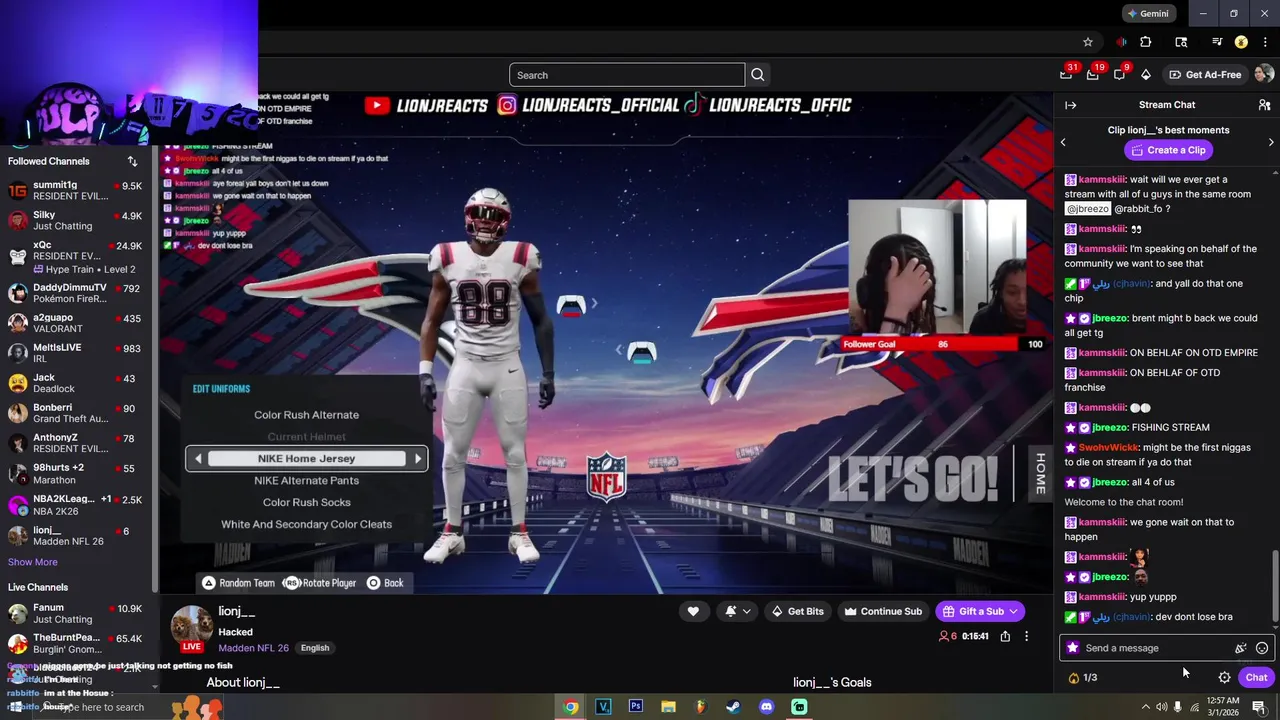Click the Chrome Lens search icon
This screenshot has height=720, width=1280.
click(1181, 42)
